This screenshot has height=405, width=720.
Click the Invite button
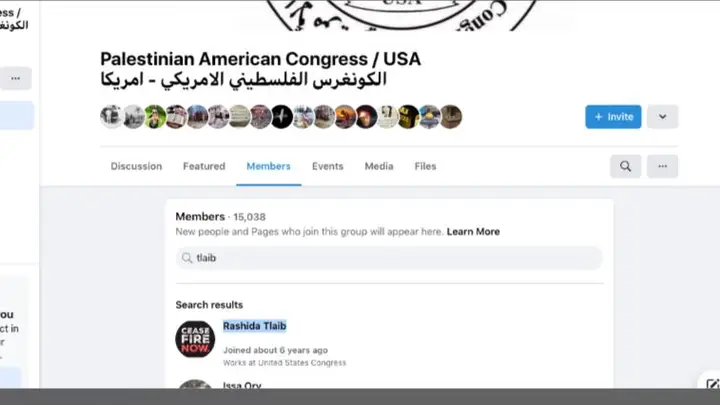click(x=613, y=117)
